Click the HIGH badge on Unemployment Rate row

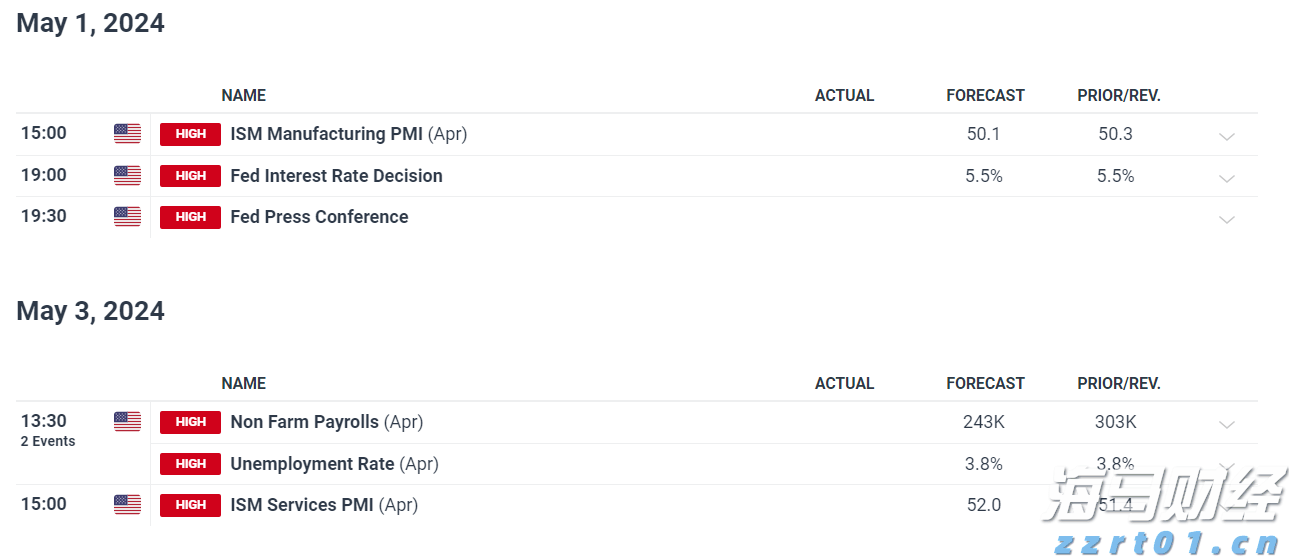[190, 464]
